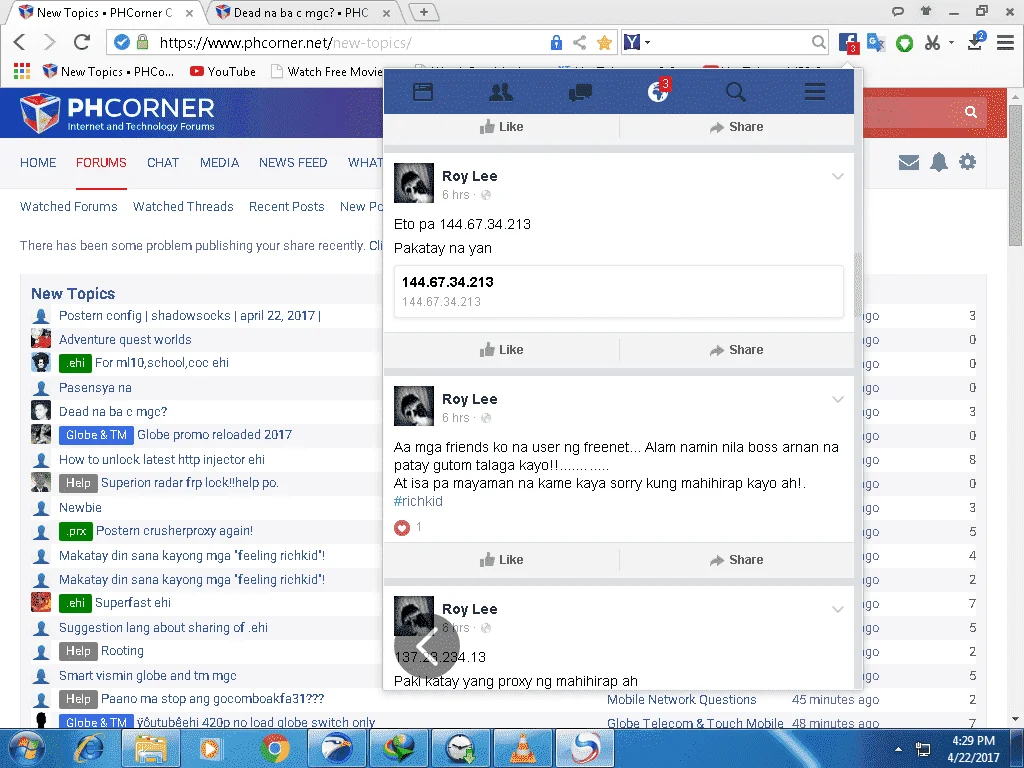
Task: Go back with the browser back arrow
Action: (x=20, y=42)
